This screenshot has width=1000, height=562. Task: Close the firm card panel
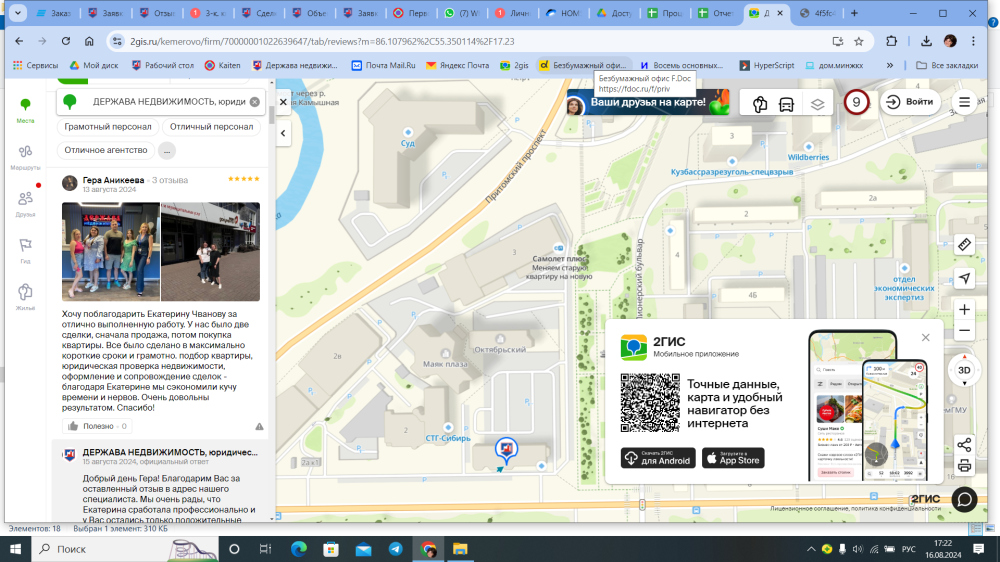(283, 102)
